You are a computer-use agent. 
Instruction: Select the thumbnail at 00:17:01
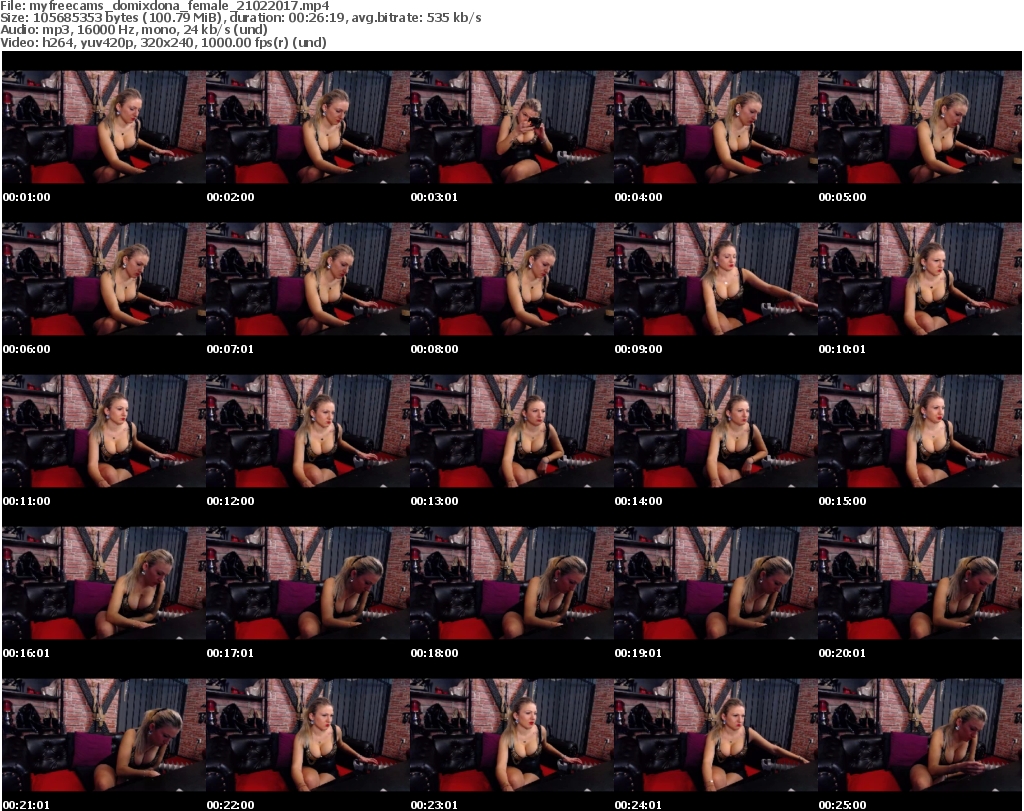(308, 584)
